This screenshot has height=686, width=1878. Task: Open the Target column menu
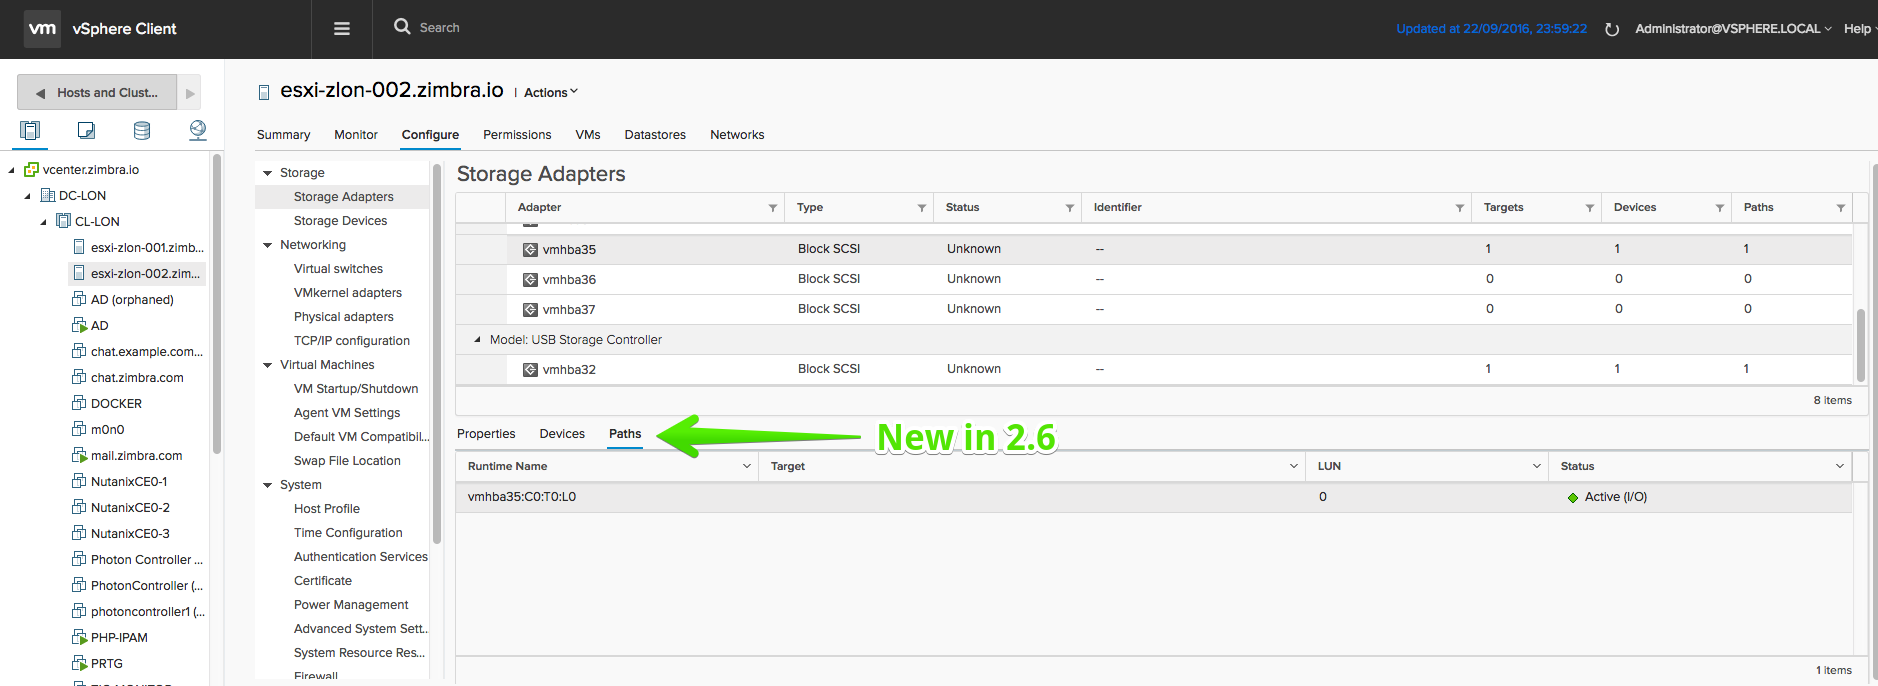1294,466
